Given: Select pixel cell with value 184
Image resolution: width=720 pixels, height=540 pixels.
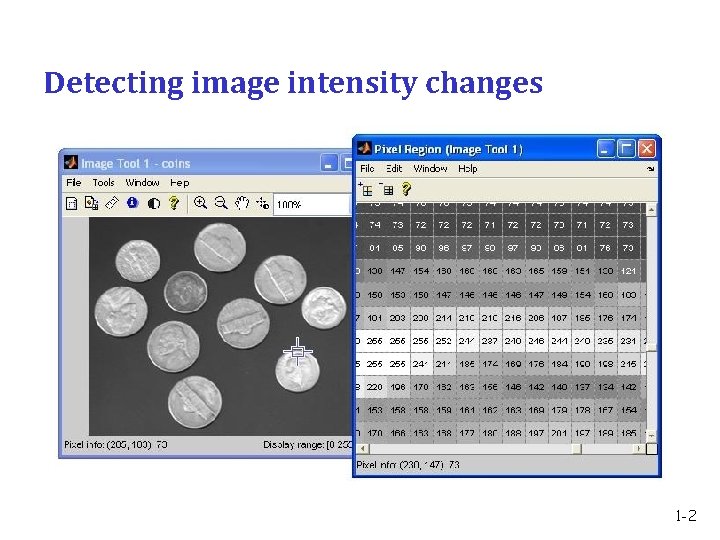Looking at the screenshot, I should (559, 364).
